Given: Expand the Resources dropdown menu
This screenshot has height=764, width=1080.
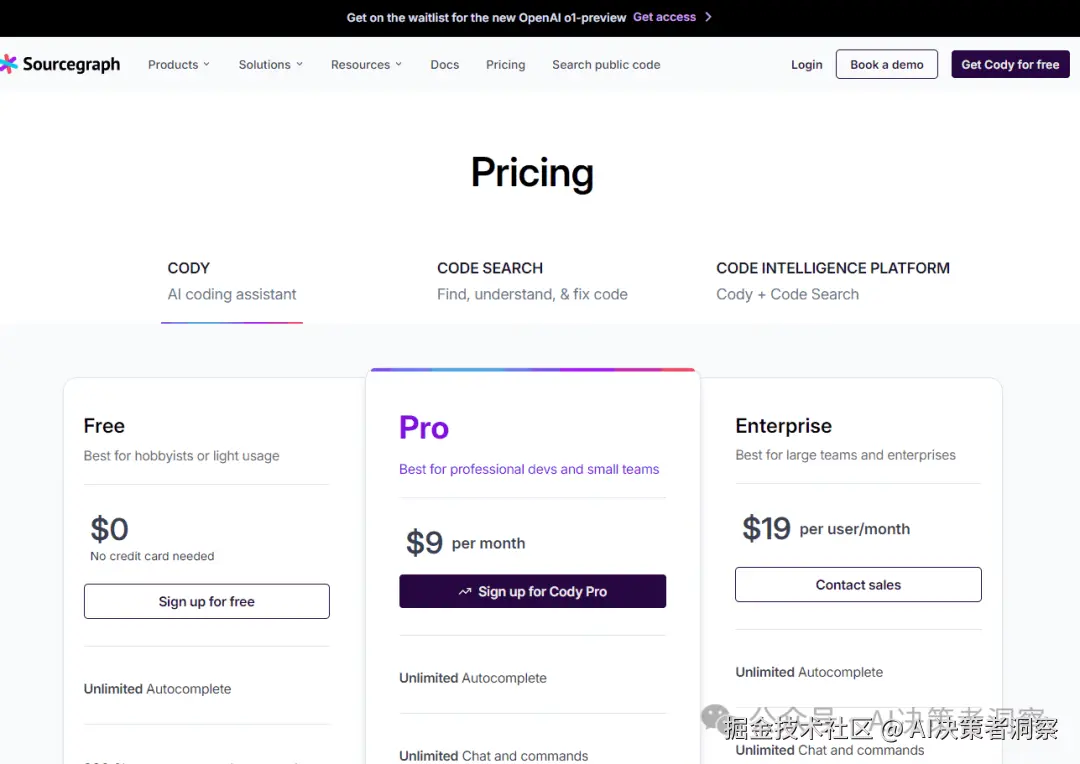Looking at the screenshot, I should 366,64.
